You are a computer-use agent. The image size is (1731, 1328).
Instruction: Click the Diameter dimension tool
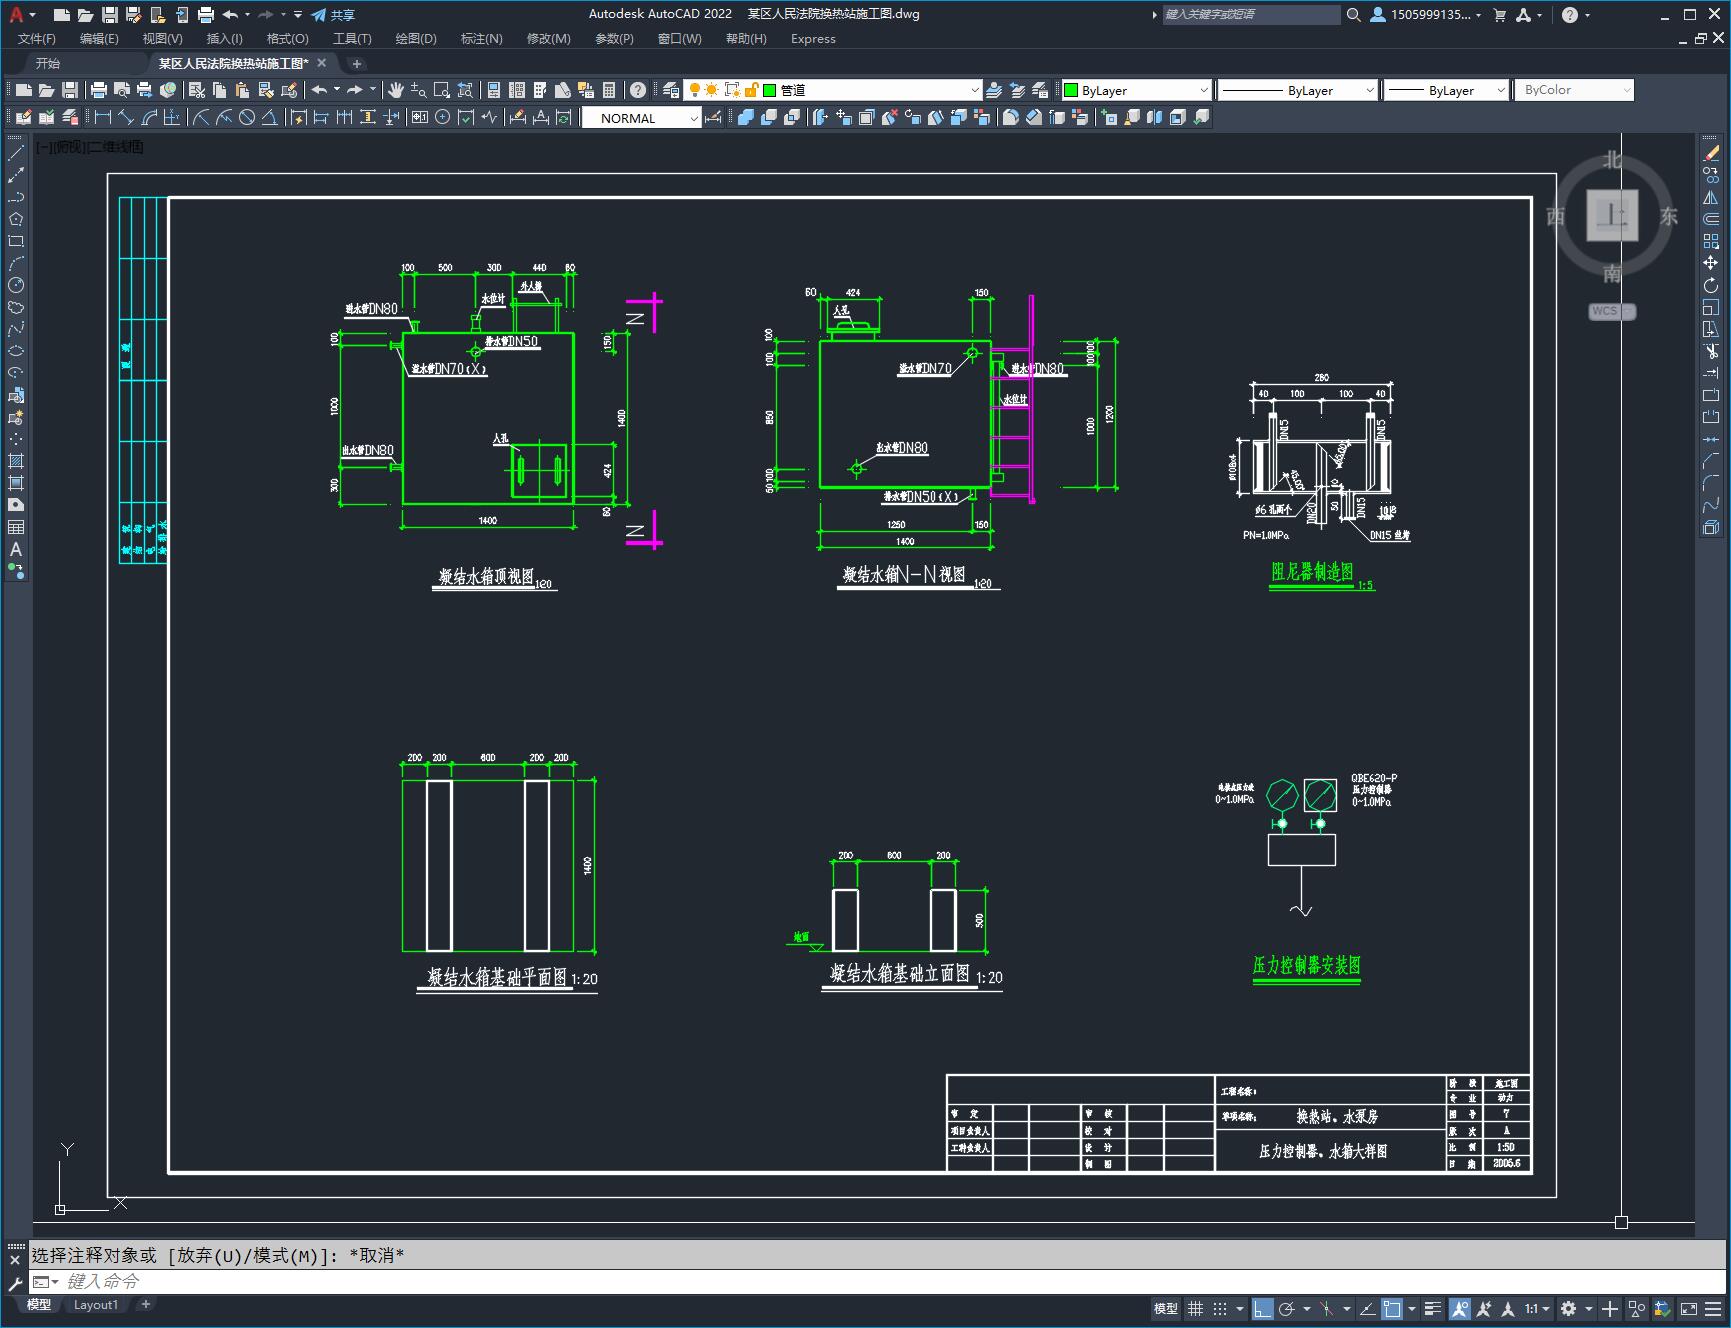click(247, 118)
